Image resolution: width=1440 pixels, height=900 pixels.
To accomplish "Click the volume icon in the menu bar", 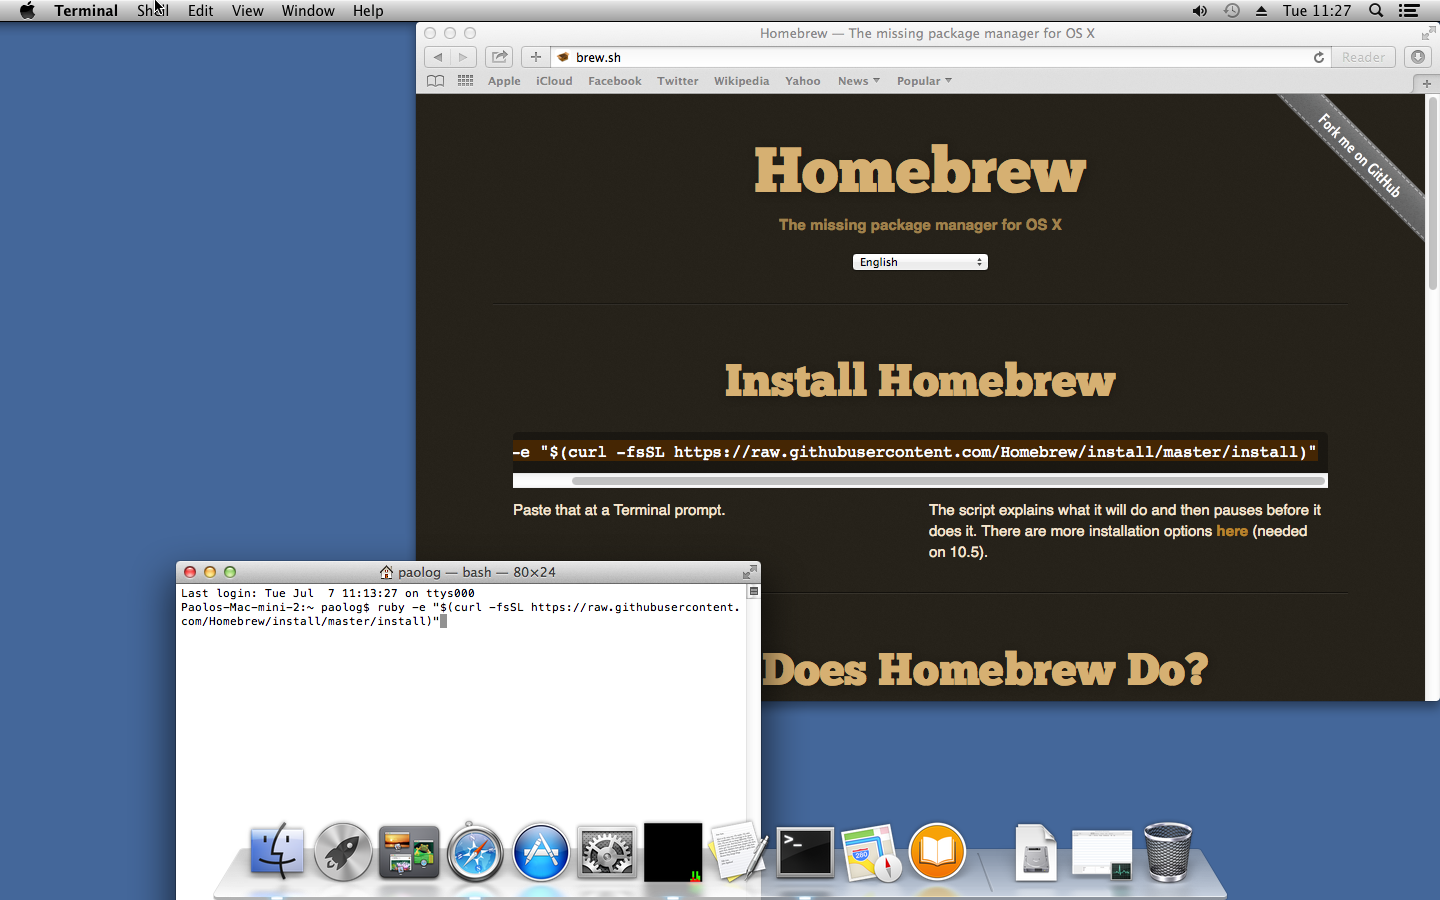I will [1199, 10].
